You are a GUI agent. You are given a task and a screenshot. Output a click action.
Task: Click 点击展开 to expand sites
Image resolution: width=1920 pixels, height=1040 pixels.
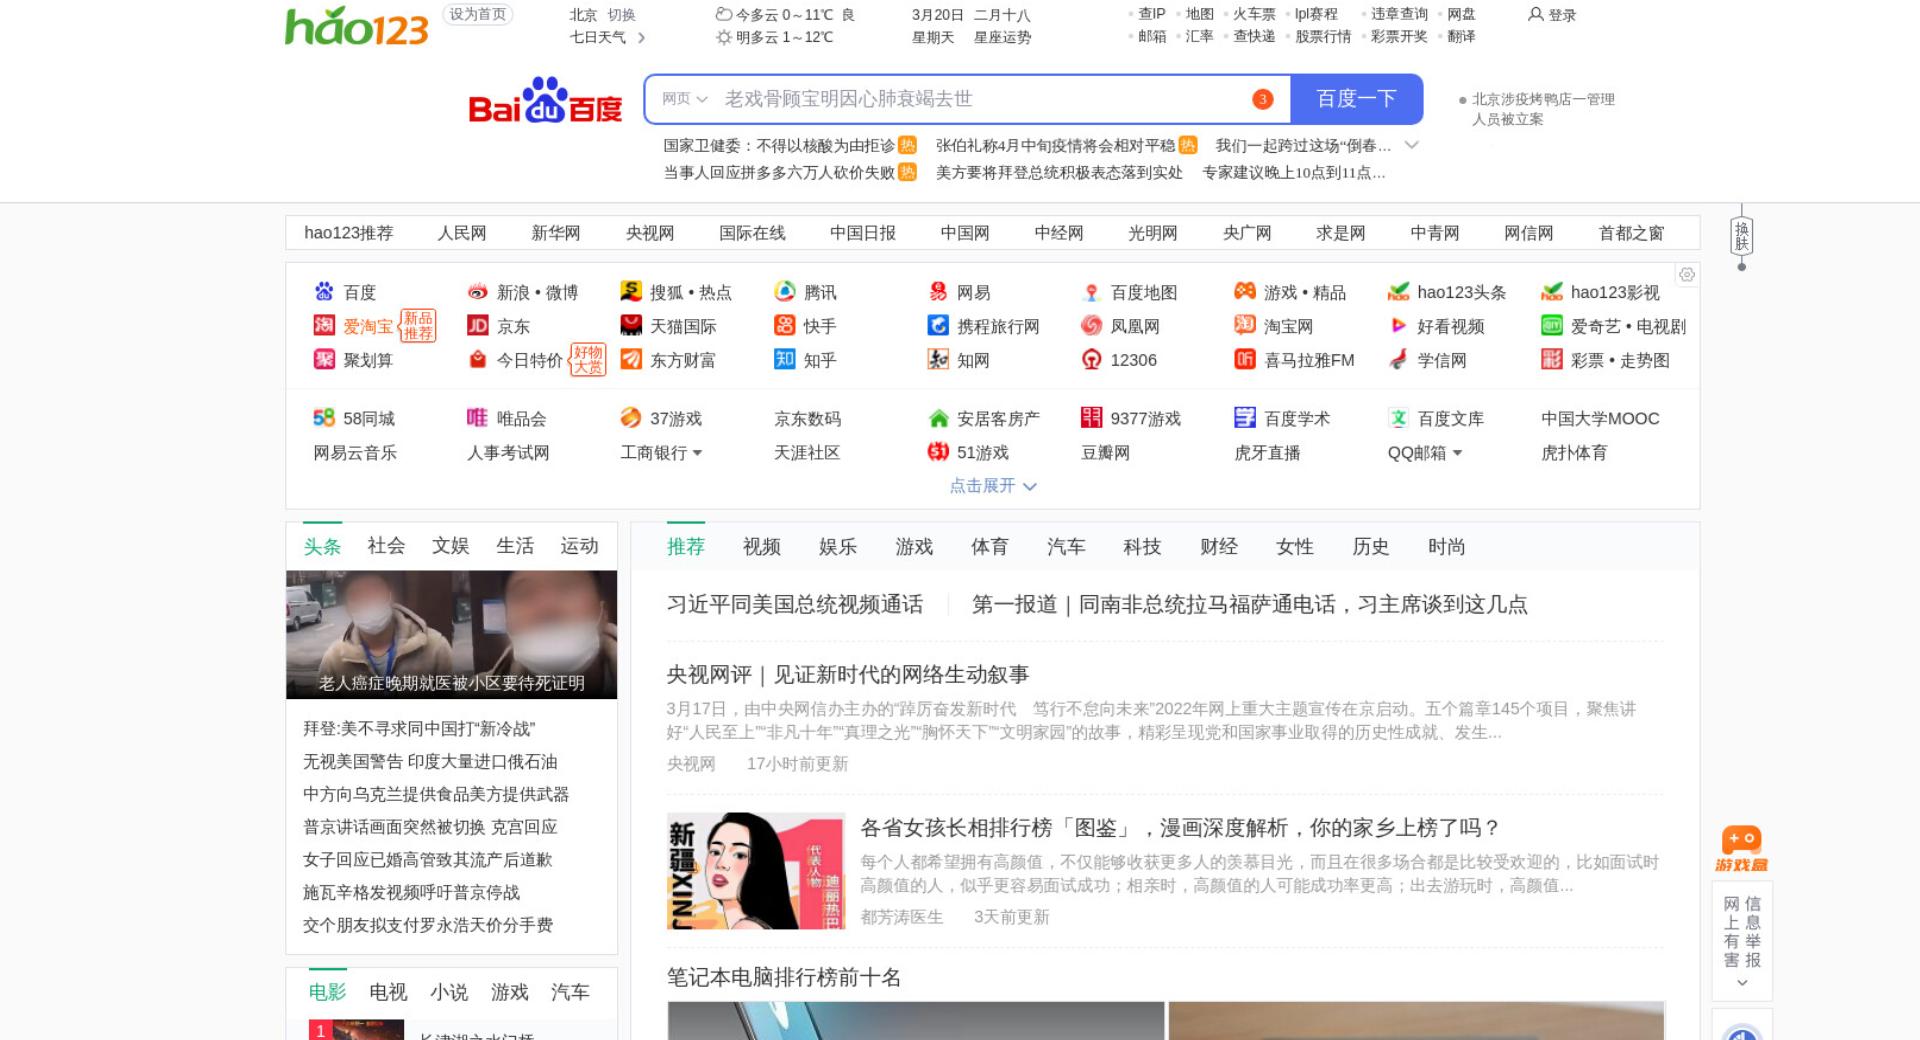[993, 486]
